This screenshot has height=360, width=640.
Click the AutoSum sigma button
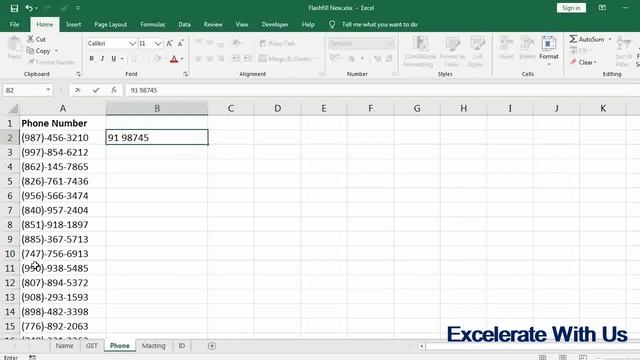(587, 39)
